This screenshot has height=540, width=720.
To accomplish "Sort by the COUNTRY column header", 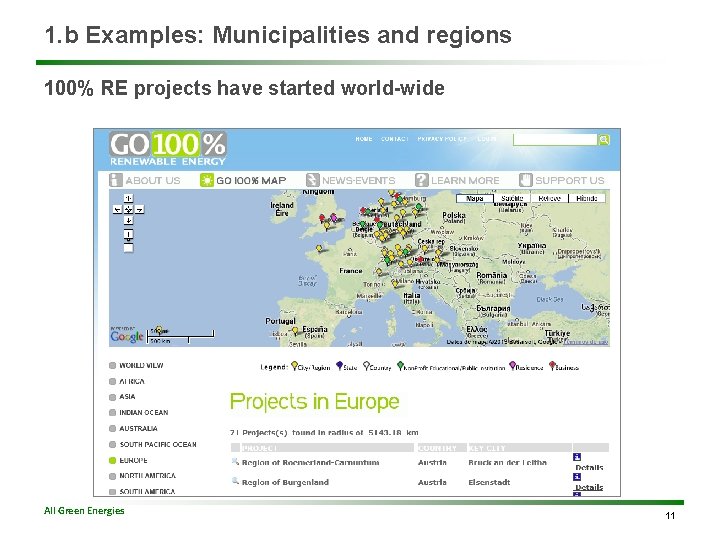I will point(441,448).
